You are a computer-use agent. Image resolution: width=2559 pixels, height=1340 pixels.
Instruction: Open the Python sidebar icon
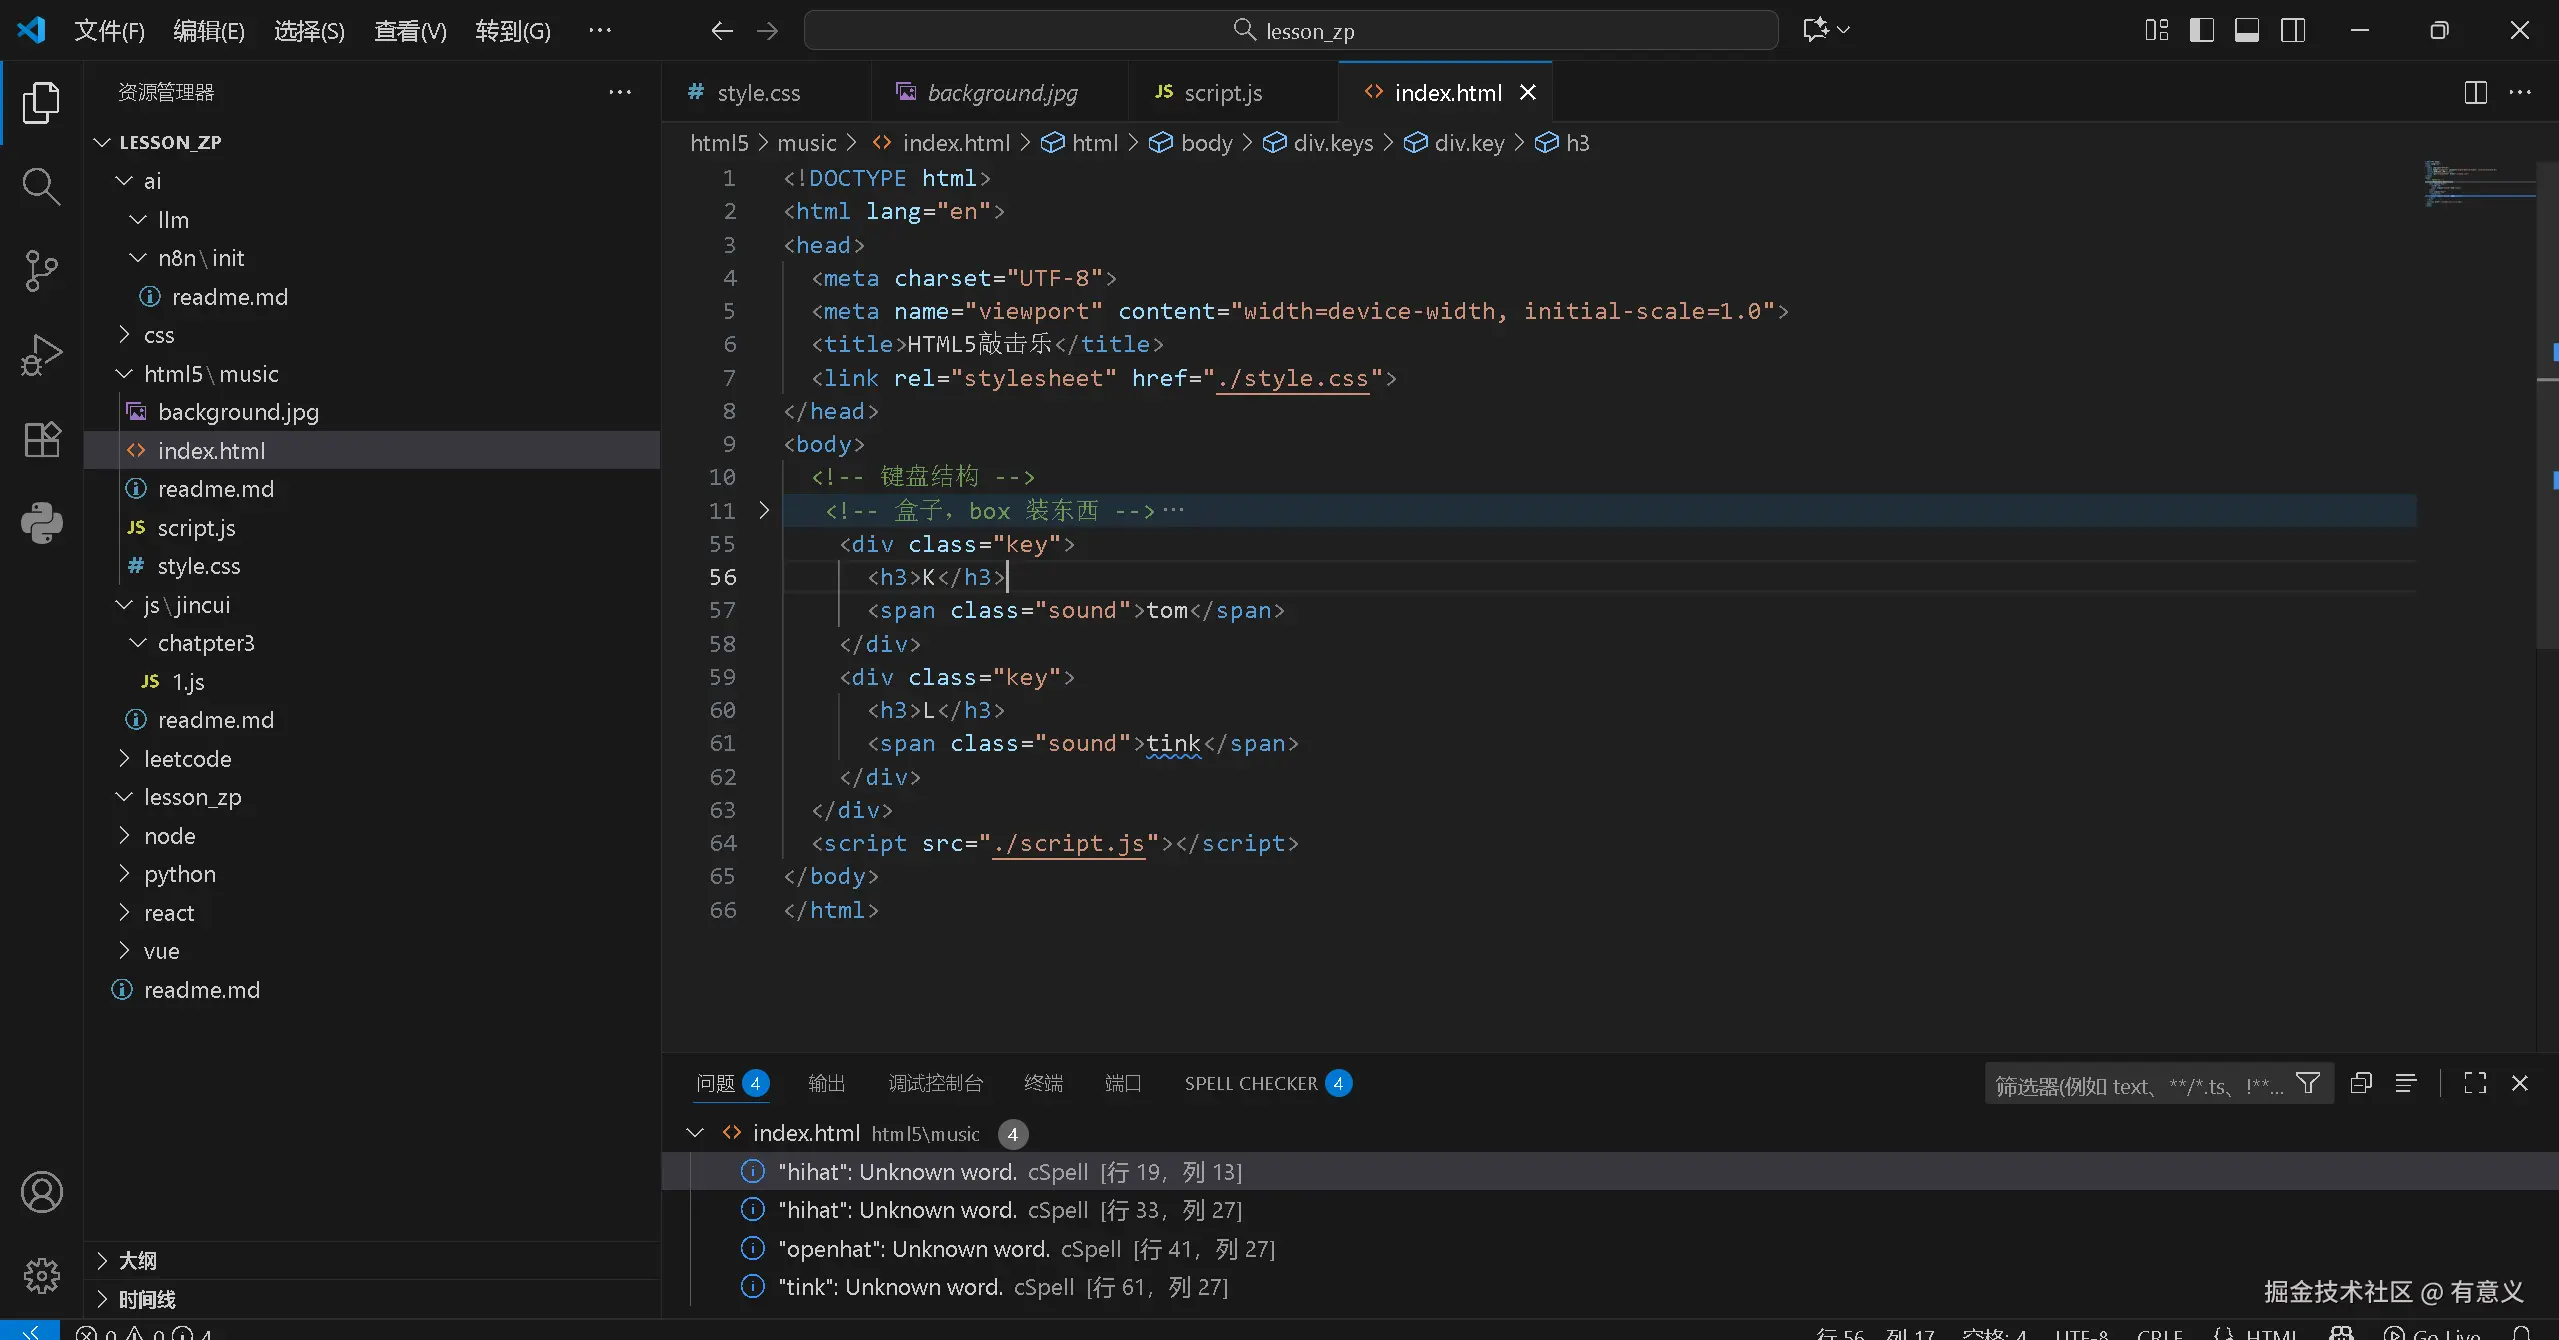pos(41,522)
